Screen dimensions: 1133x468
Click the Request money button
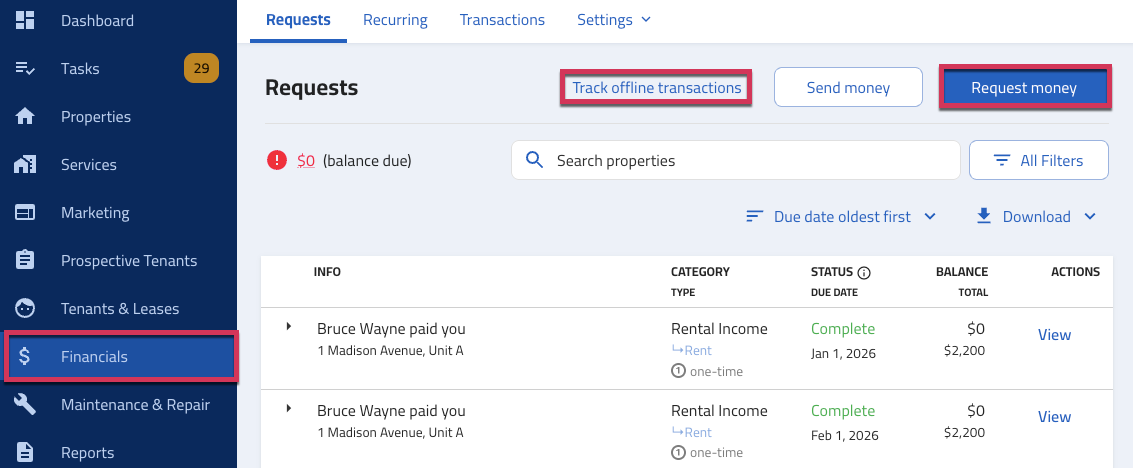coord(1024,87)
